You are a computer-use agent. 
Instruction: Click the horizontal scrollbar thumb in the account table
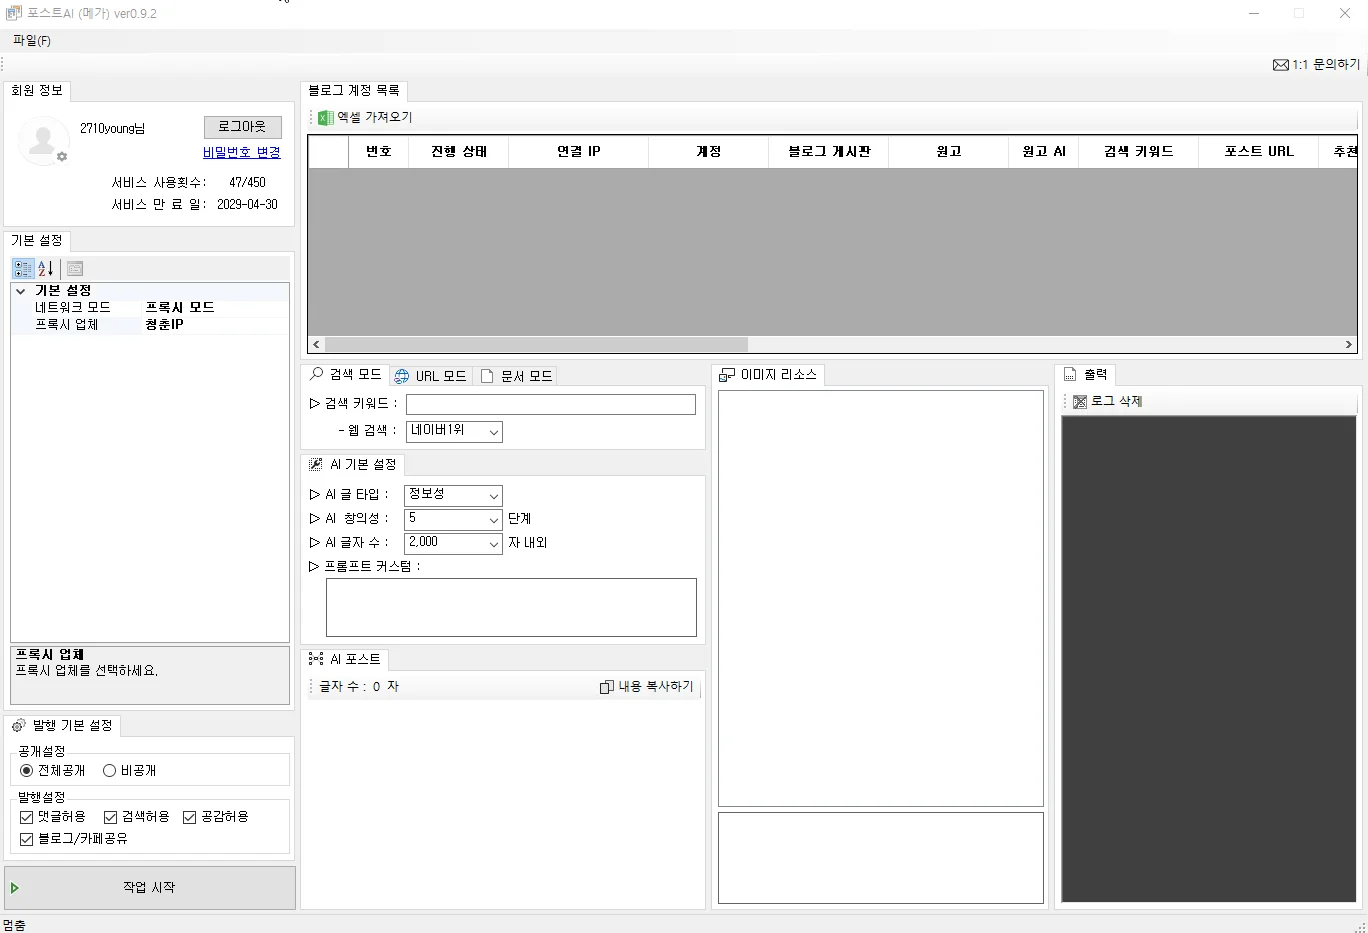536,344
